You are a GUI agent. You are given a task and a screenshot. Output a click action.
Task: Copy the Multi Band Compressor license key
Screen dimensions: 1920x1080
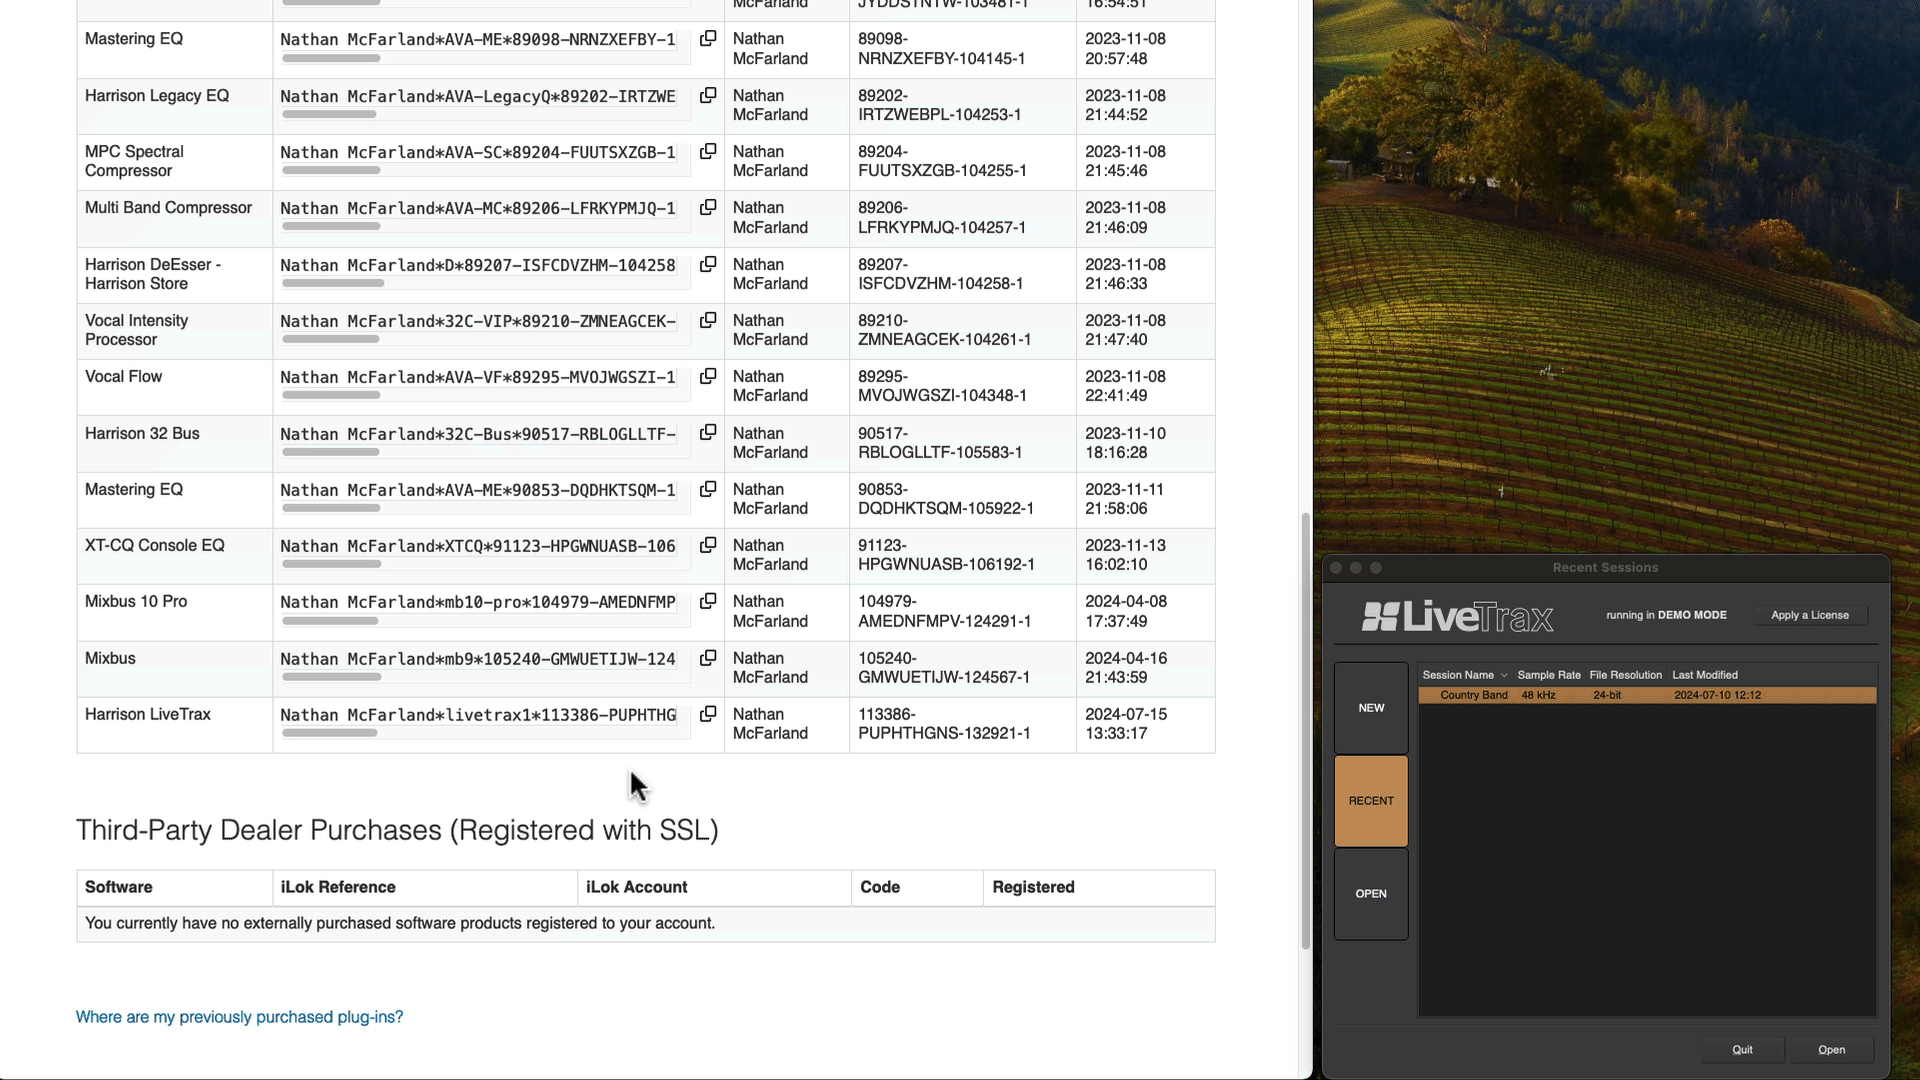pyautogui.click(x=708, y=207)
